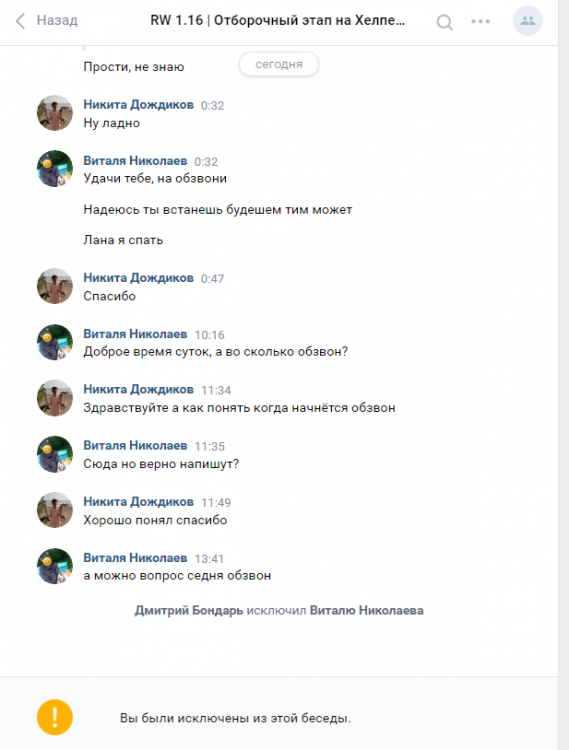
Task: Select the message 'Спасибо' at 0:47
Action: click(x=109, y=296)
